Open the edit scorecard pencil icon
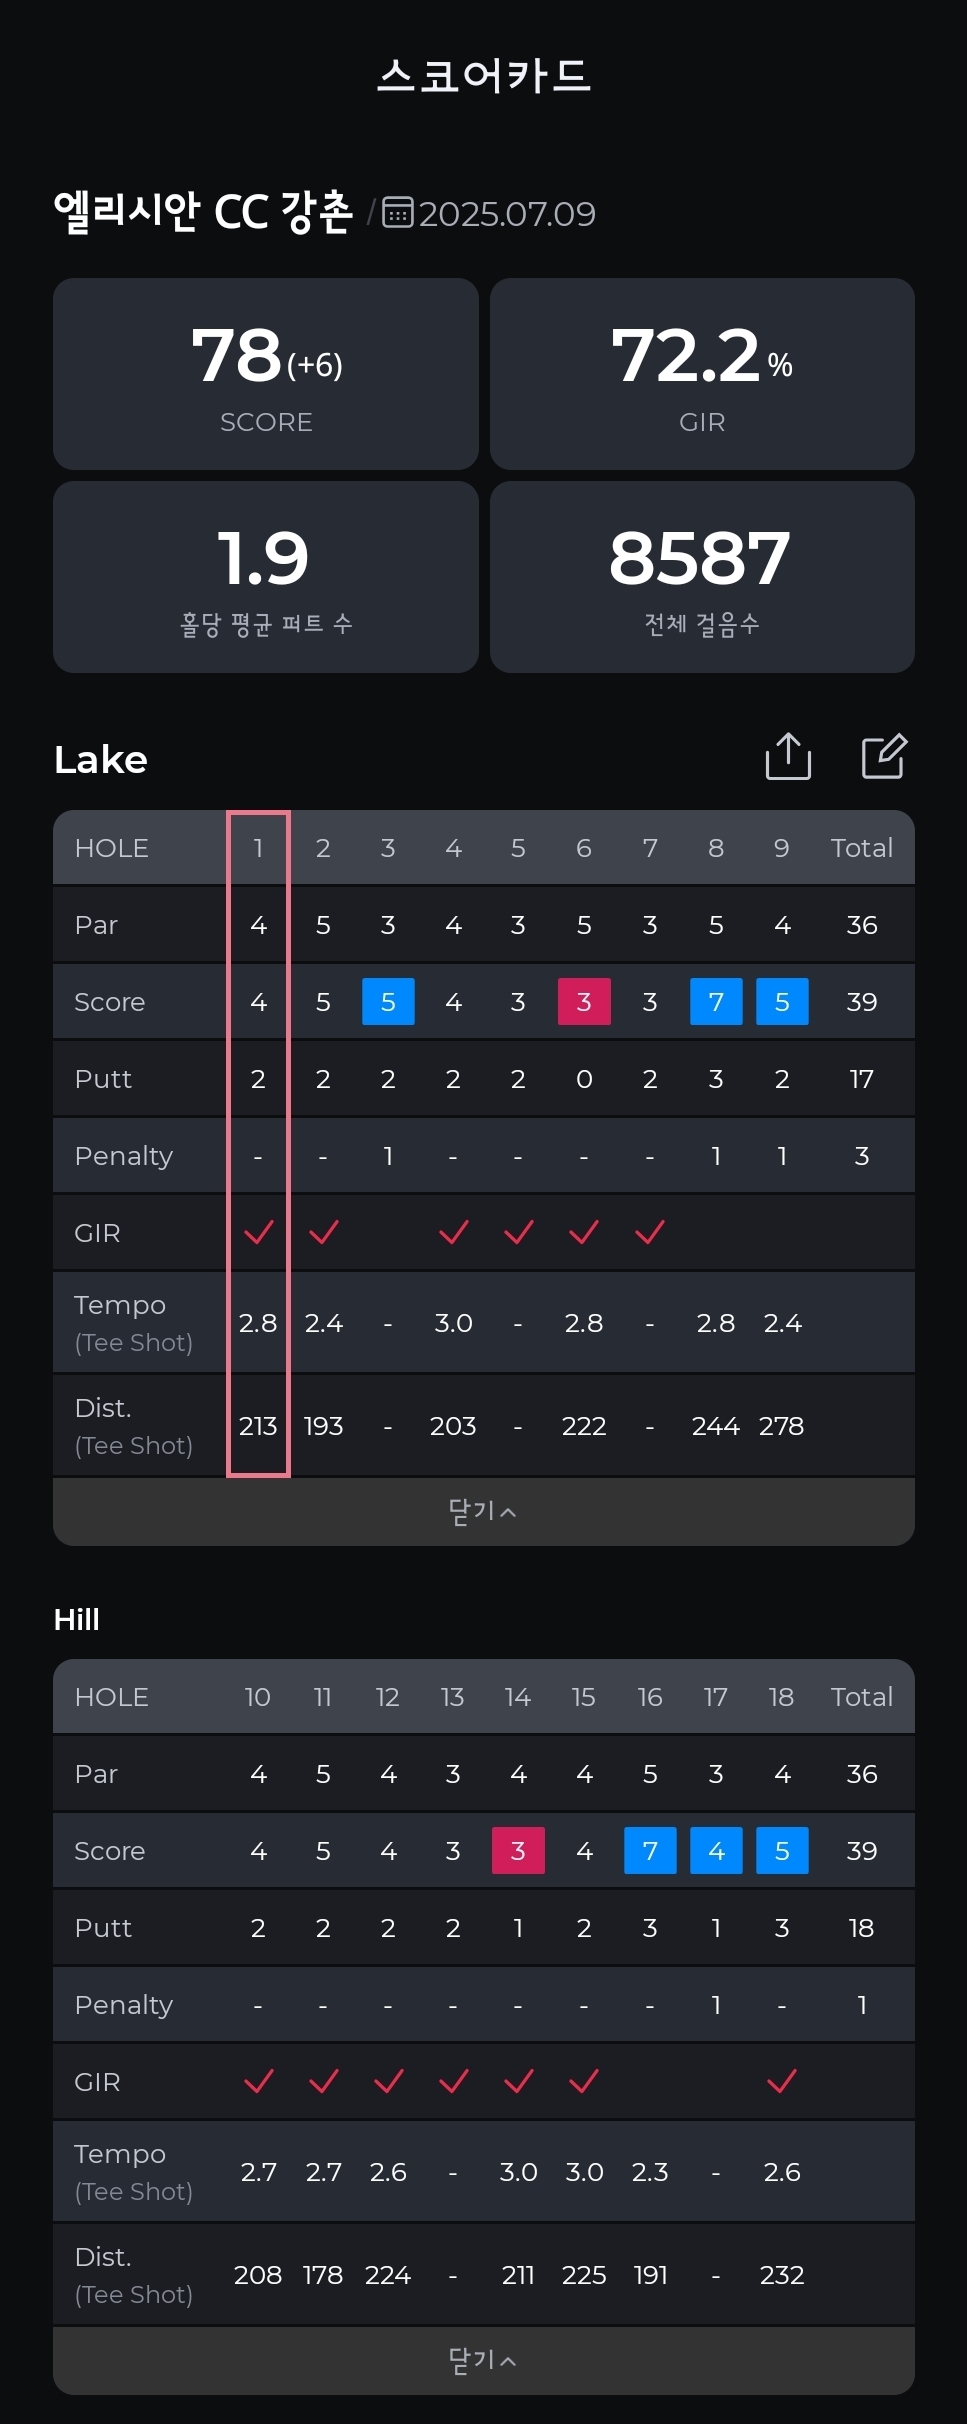Viewport: 967px width, 2424px height. tap(884, 756)
